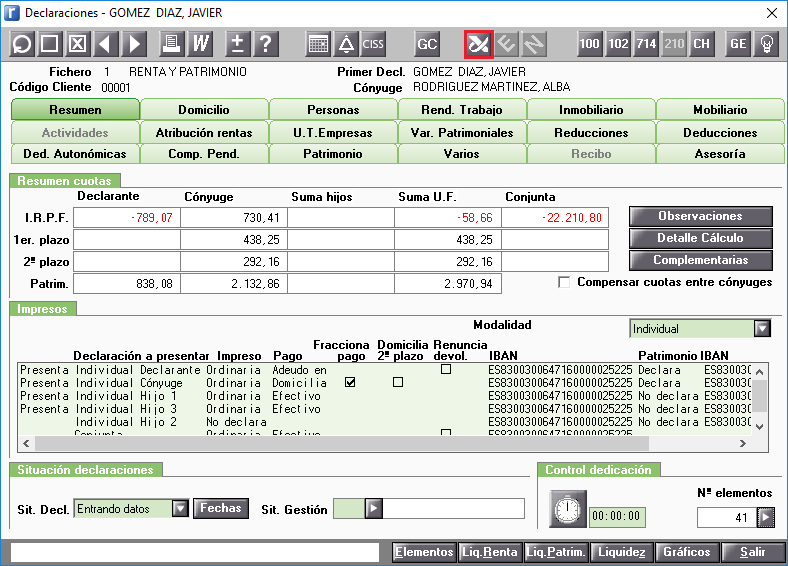Open the Modalidad Individual dropdown

[762, 329]
